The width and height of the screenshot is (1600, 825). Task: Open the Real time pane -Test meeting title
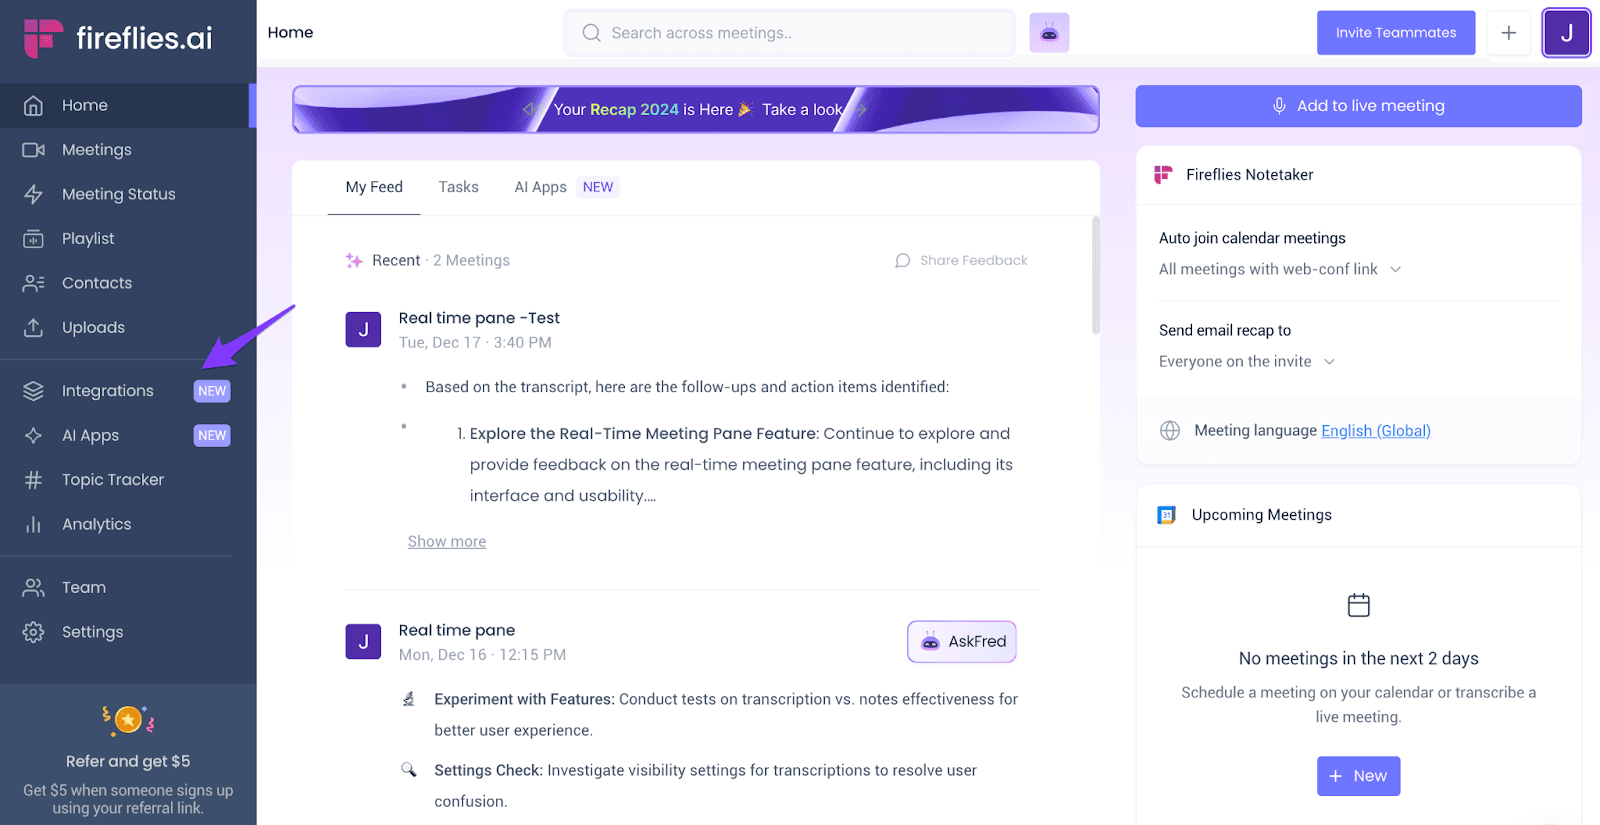coord(479,318)
